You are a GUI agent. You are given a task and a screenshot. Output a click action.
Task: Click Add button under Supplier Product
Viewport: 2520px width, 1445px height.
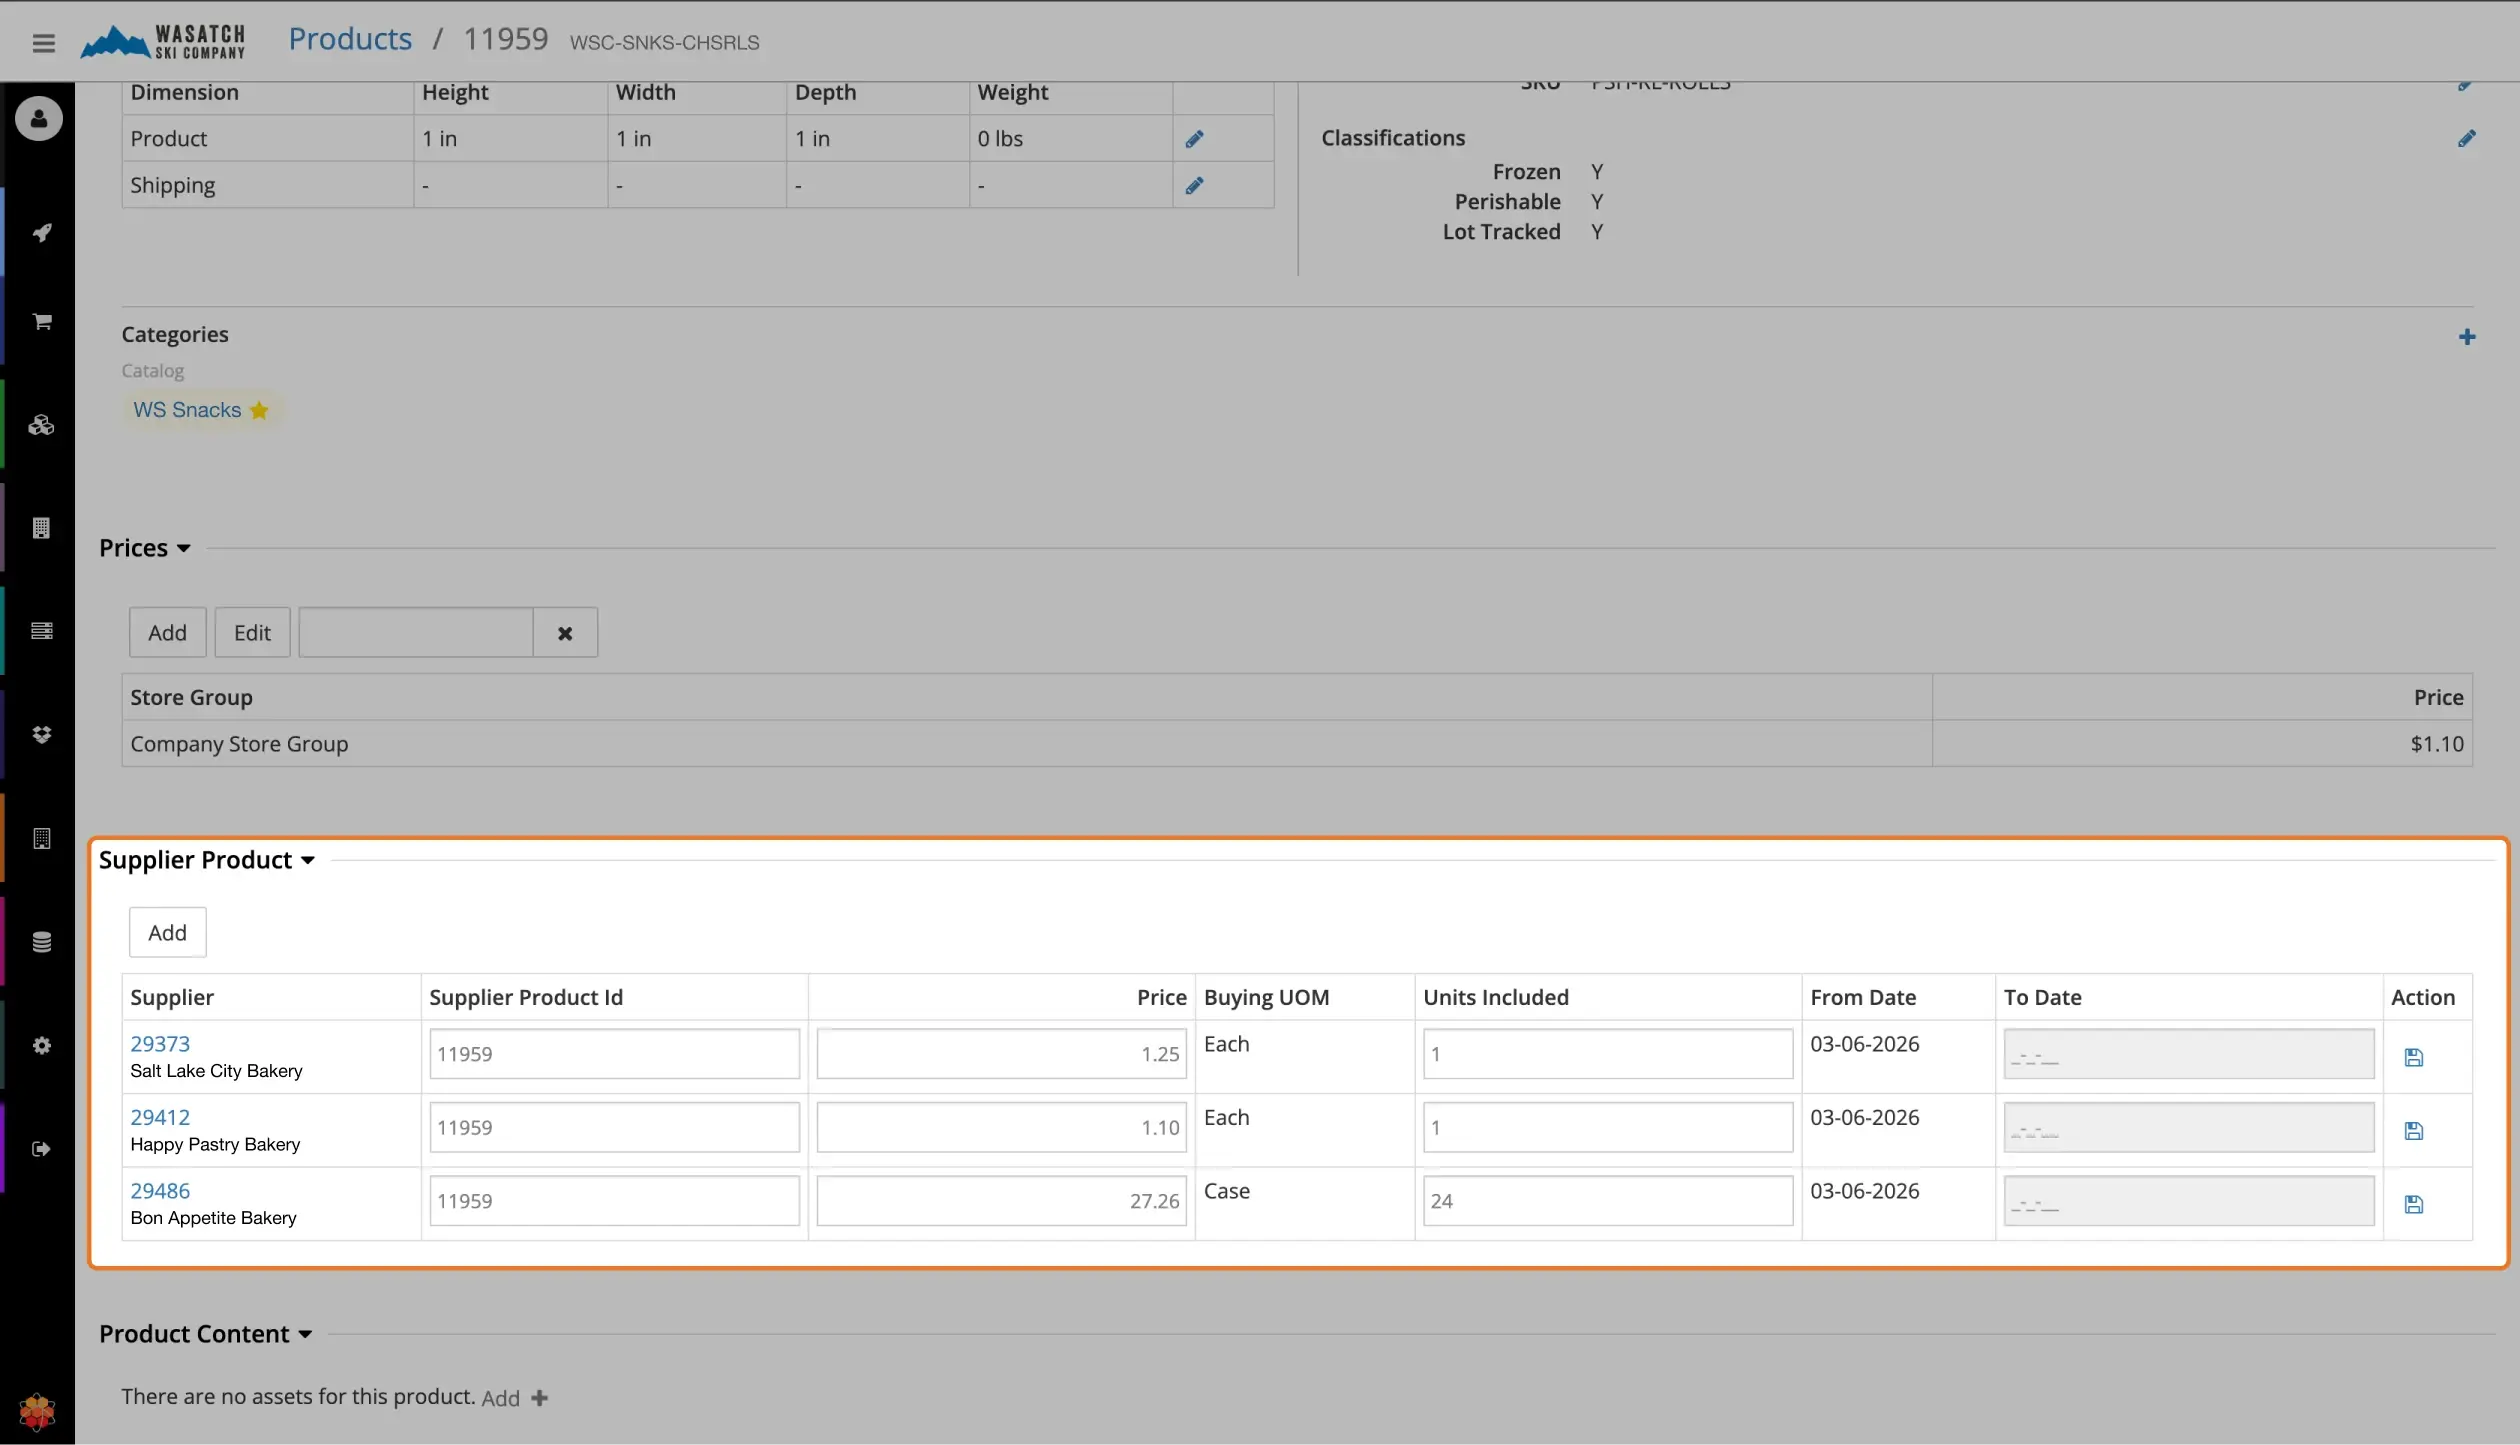(x=167, y=933)
